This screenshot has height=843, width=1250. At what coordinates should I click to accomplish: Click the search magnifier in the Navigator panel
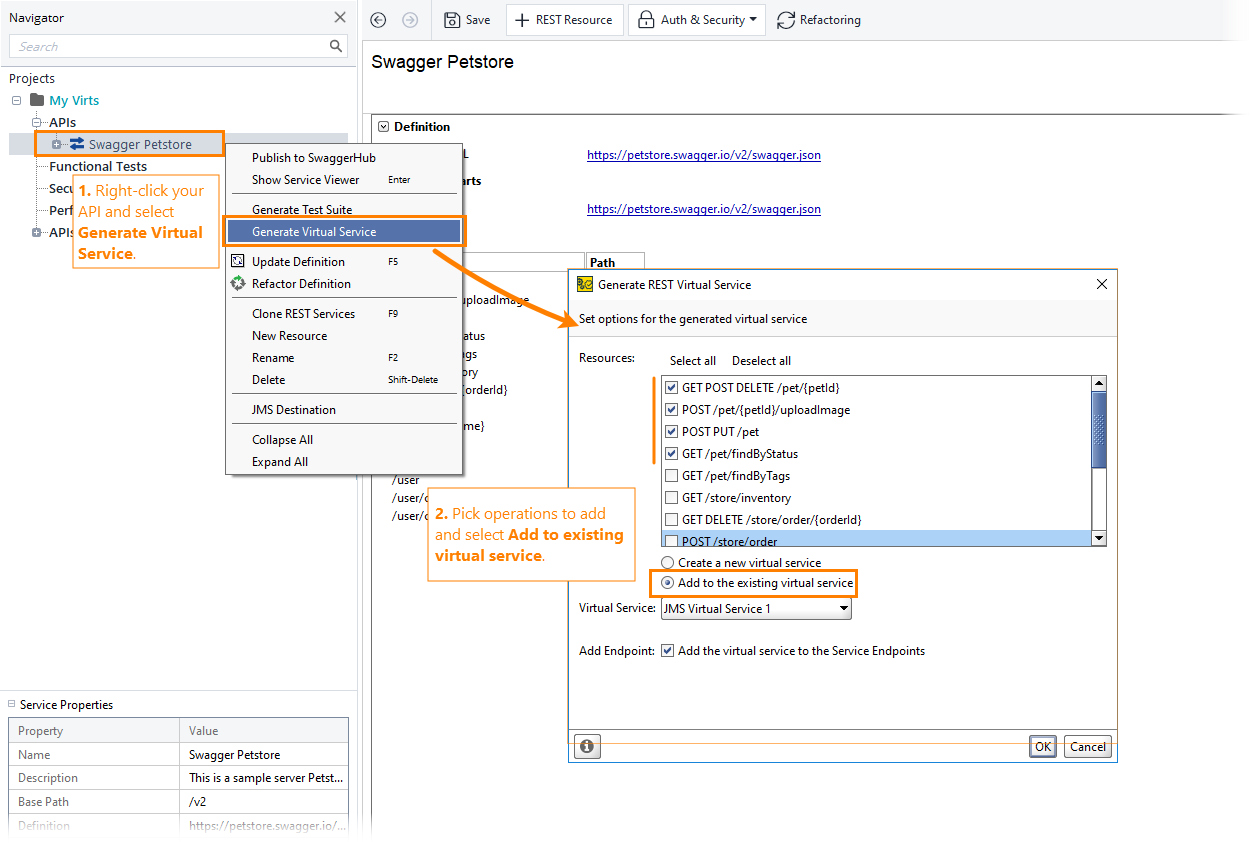coord(336,45)
